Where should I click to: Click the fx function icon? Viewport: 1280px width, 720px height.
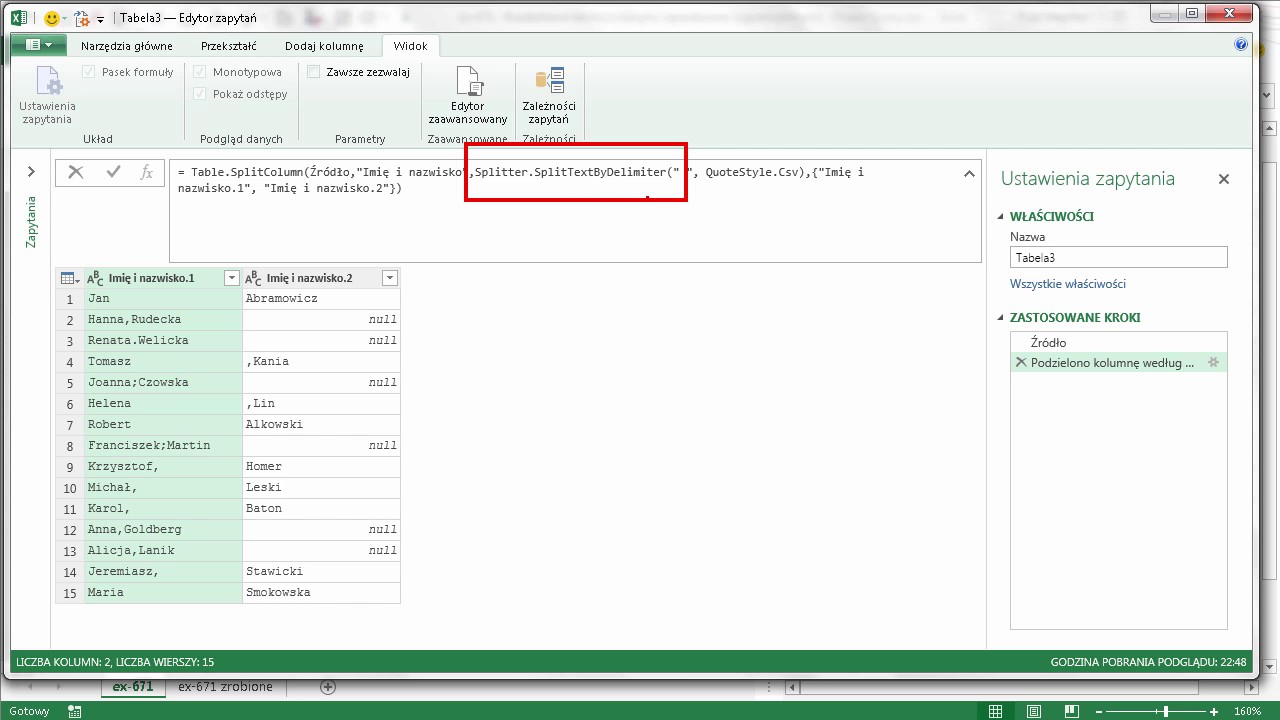pyautogui.click(x=146, y=172)
